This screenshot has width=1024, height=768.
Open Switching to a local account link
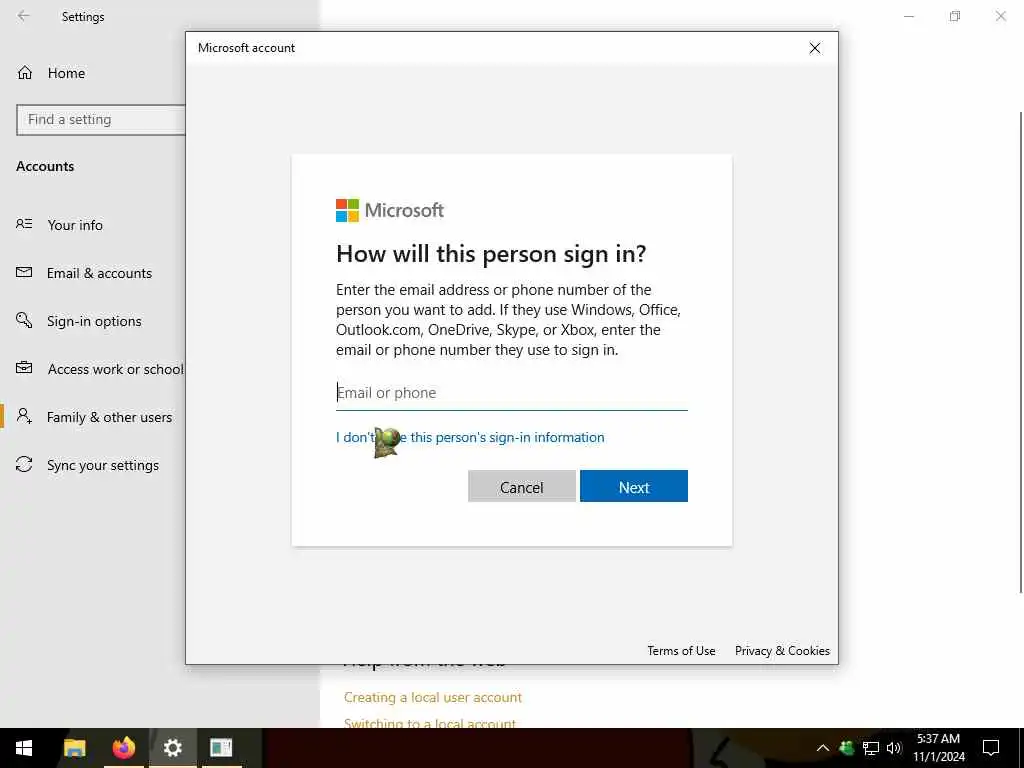point(430,723)
